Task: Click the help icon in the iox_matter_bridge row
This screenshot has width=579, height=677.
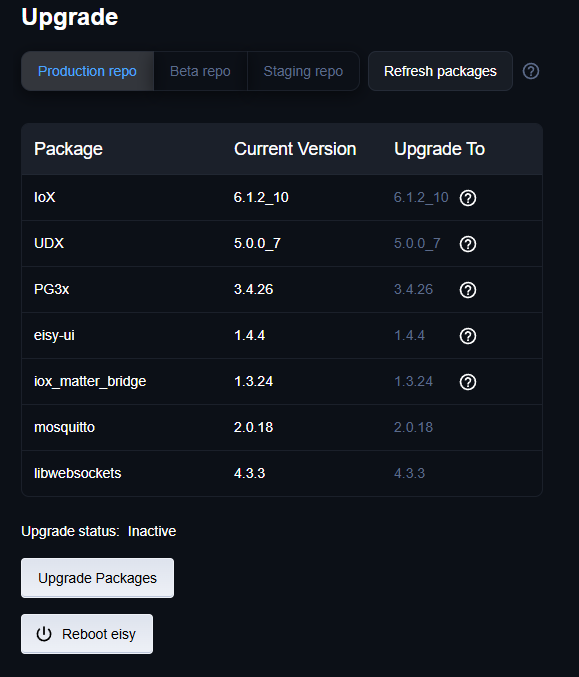Action: (x=468, y=382)
